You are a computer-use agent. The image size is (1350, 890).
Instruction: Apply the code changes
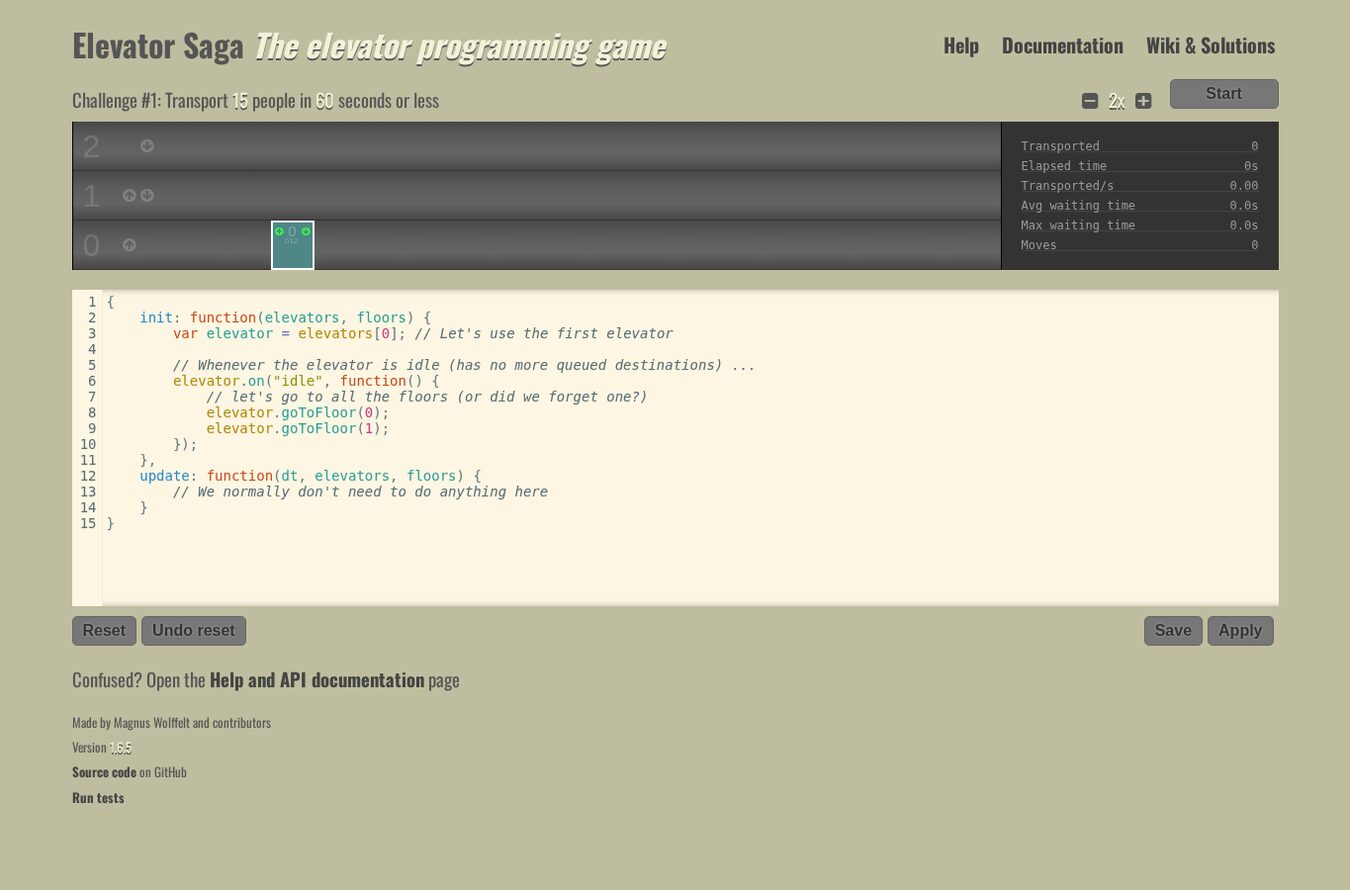[x=1240, y=631]
